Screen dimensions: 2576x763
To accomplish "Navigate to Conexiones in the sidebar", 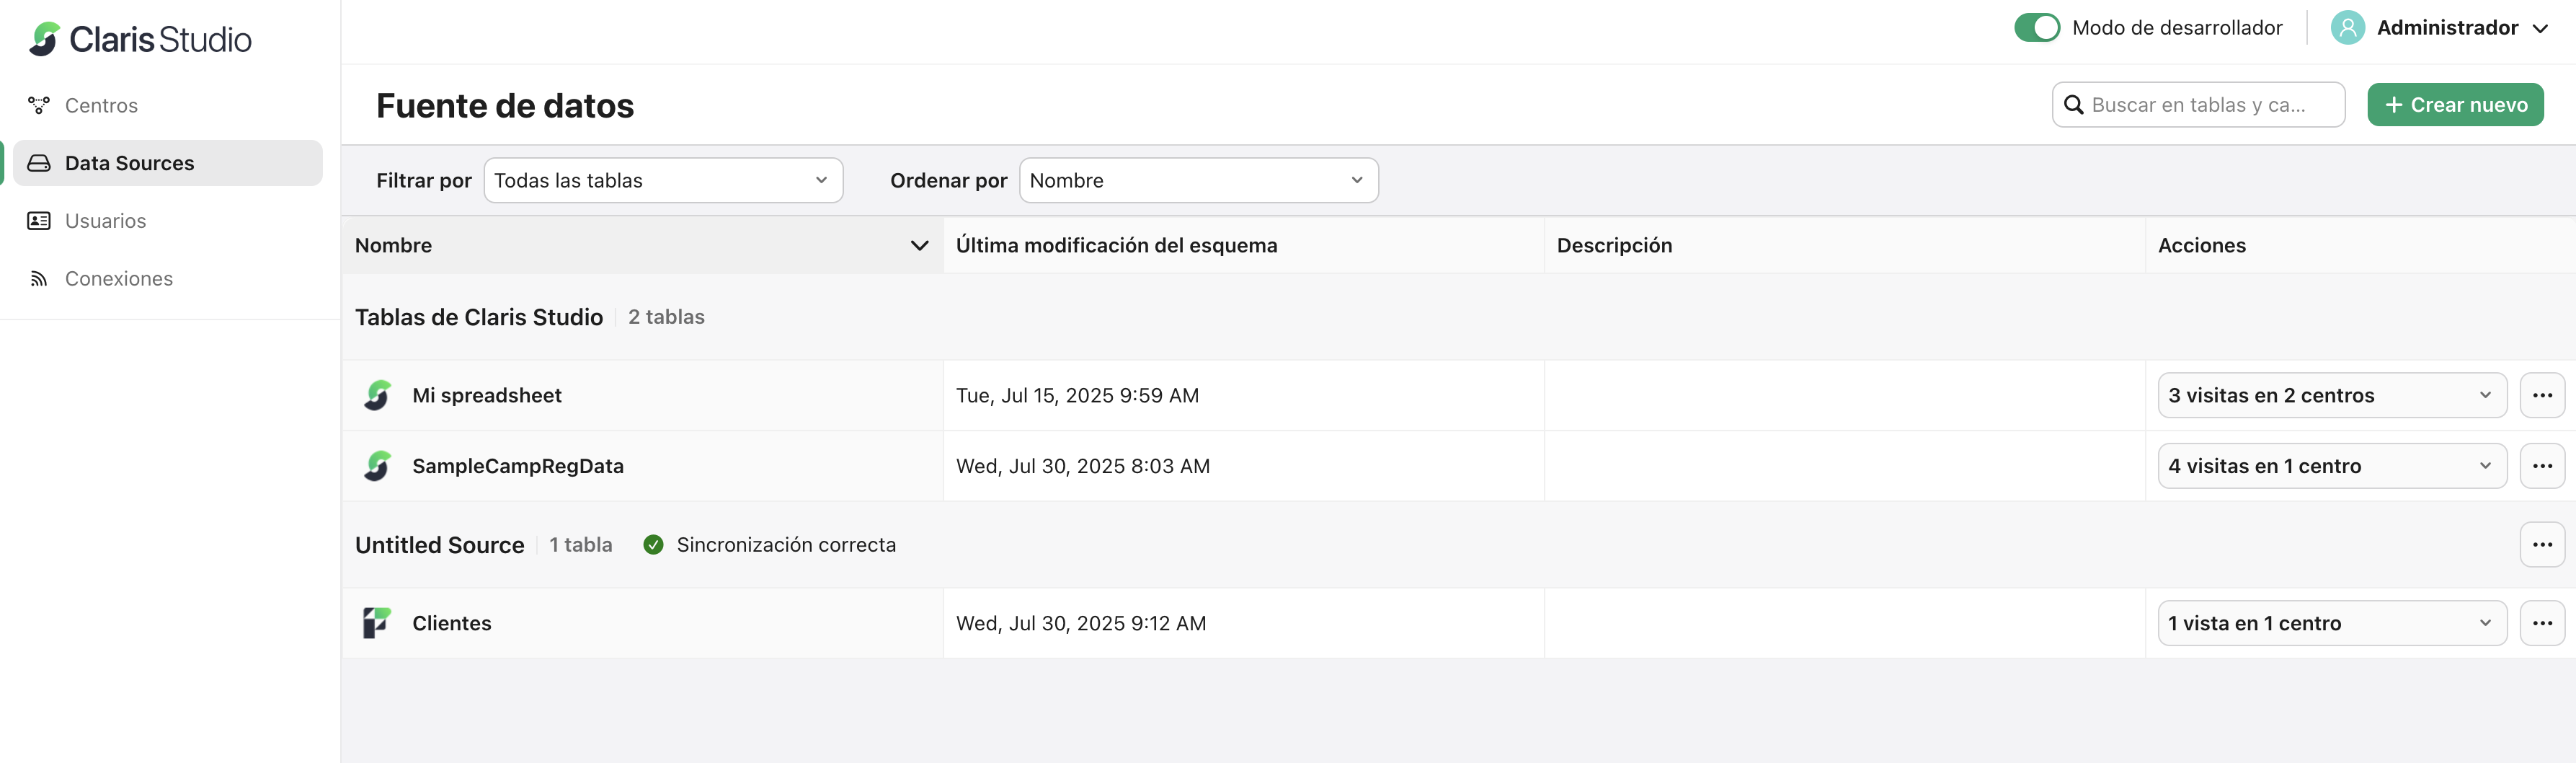I will (118, 279).
